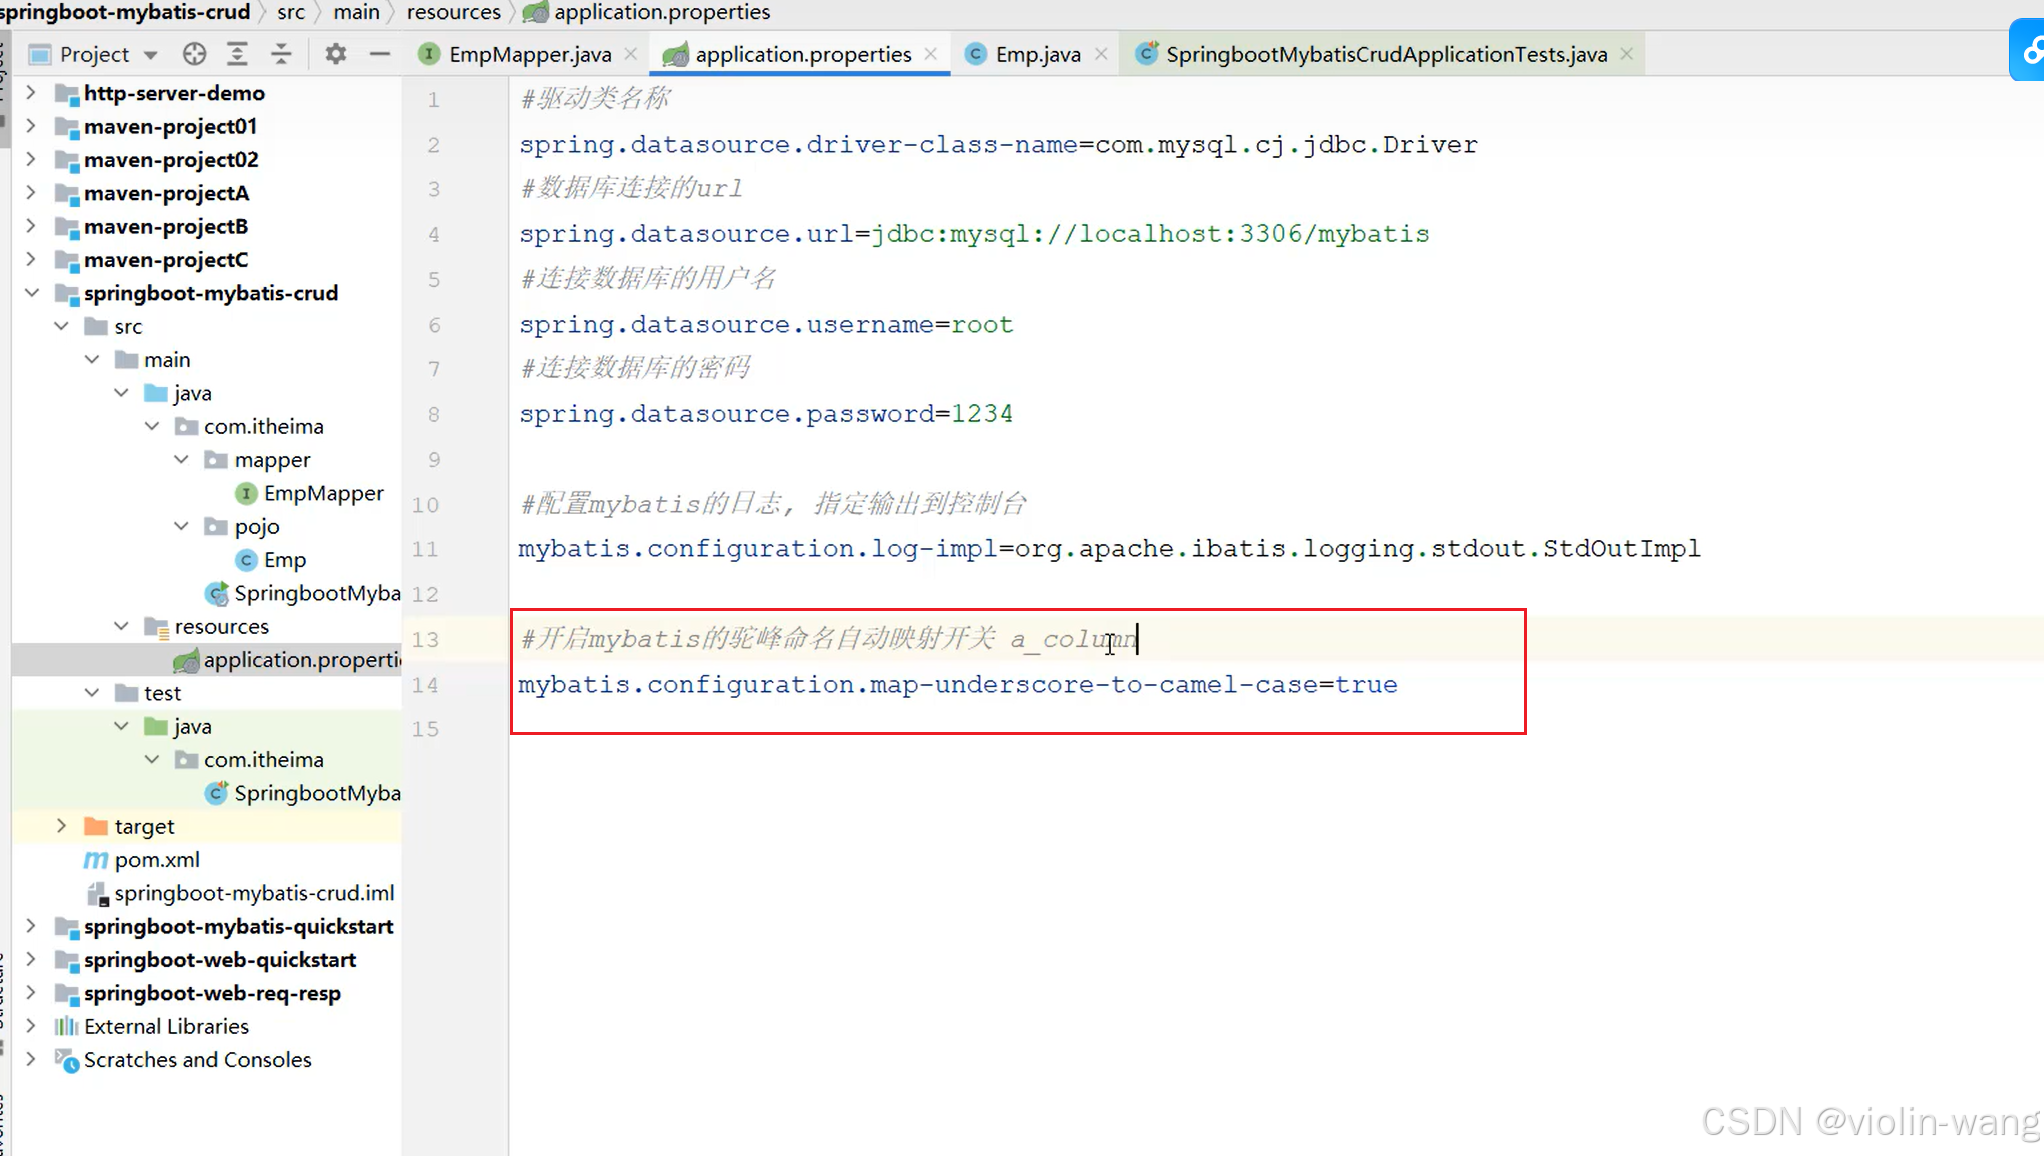Collapse the pojo package
Screen dimensions: 2044x1156
[x=182, y=526]
